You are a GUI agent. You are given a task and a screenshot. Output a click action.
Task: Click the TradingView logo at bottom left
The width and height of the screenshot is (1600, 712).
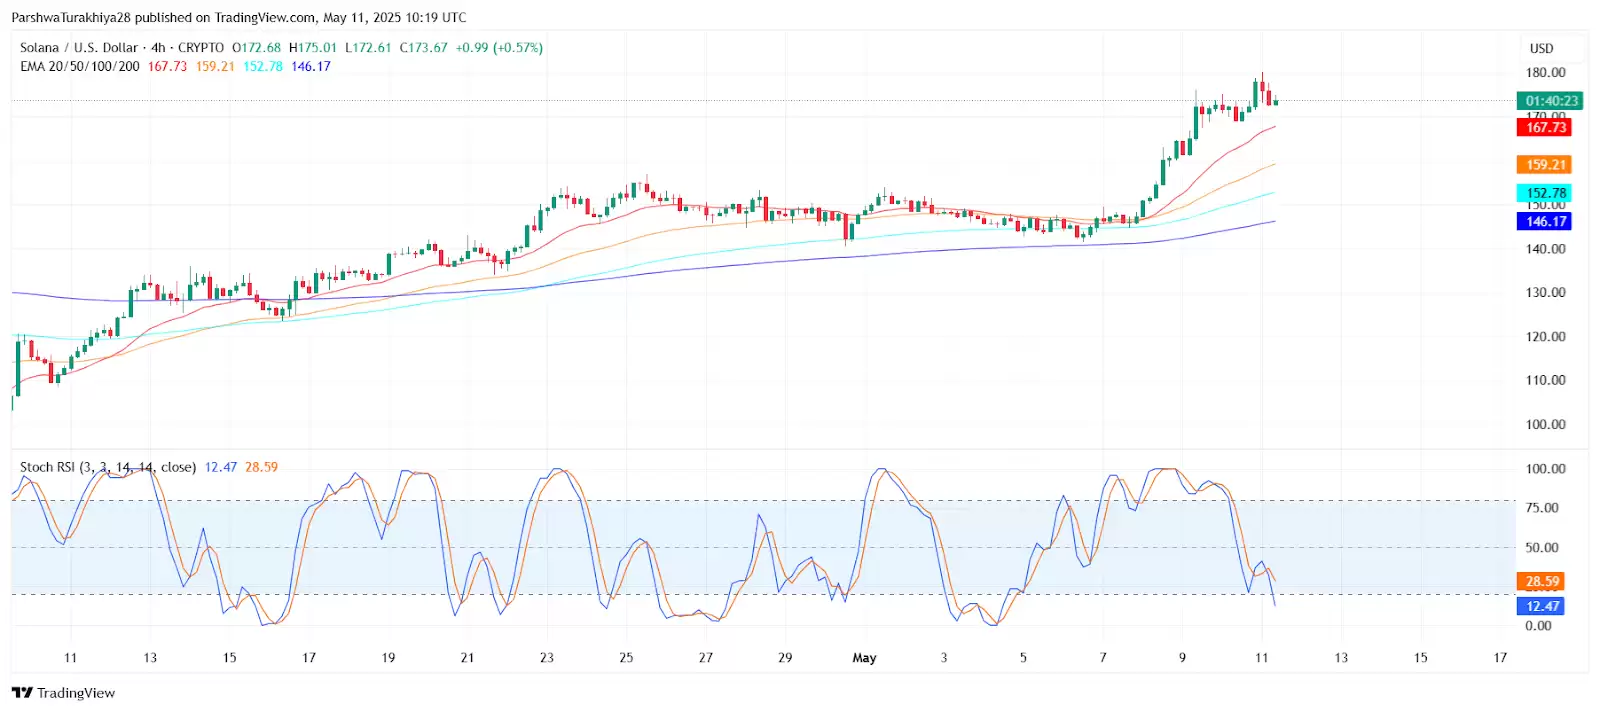[x=63, y=693]
